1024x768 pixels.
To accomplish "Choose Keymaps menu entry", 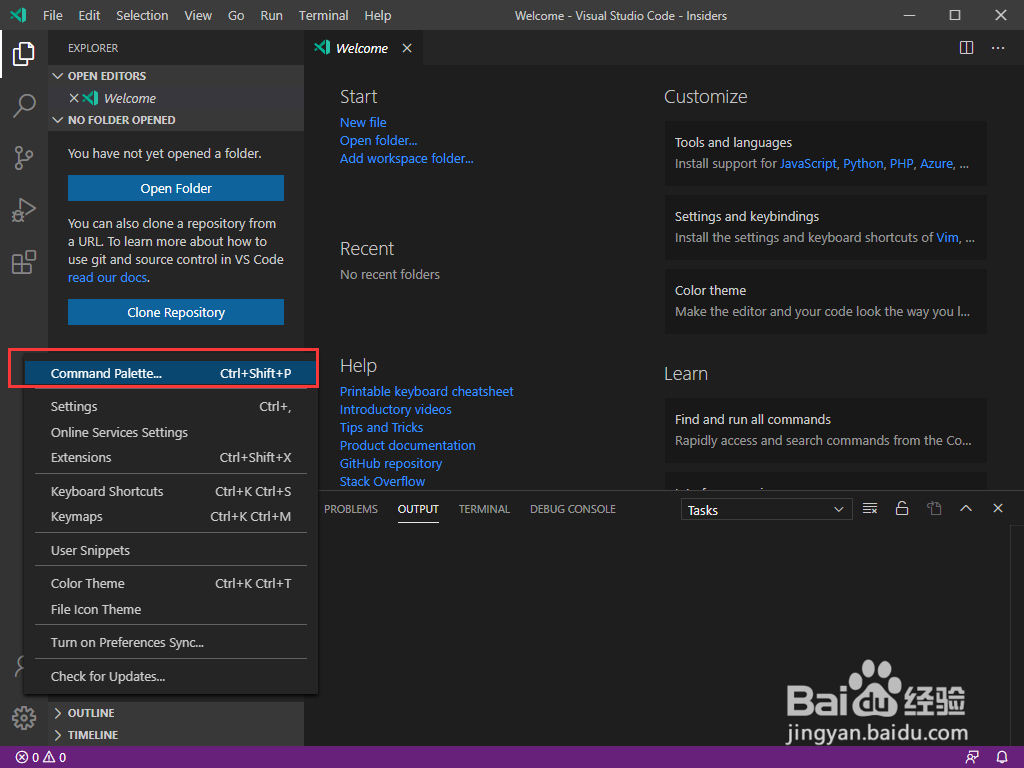I will pos(171,517).
